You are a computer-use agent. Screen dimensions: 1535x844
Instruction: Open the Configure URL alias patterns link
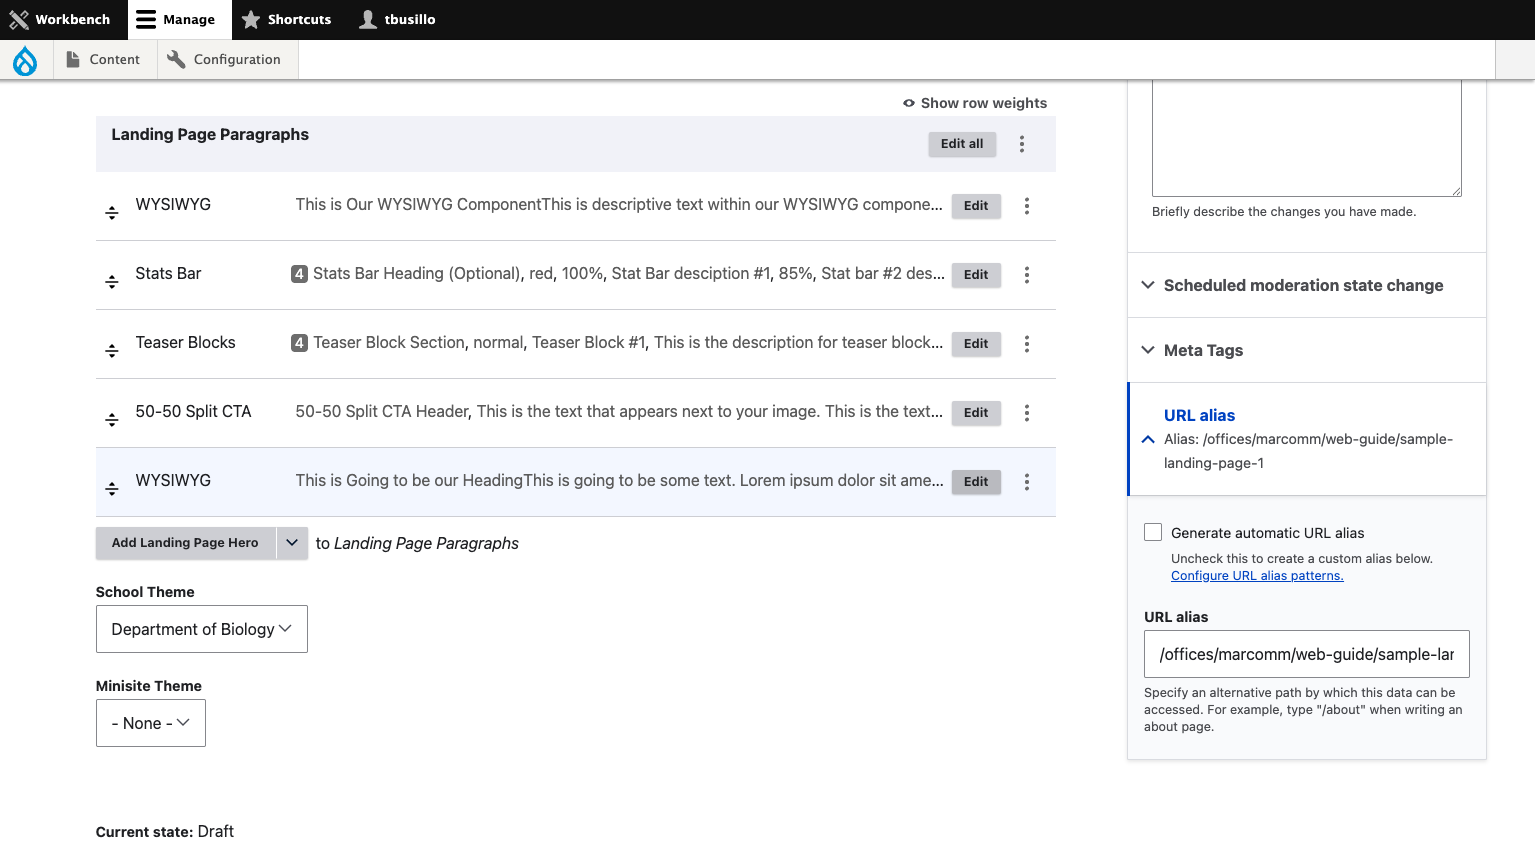pos(1257,576)
